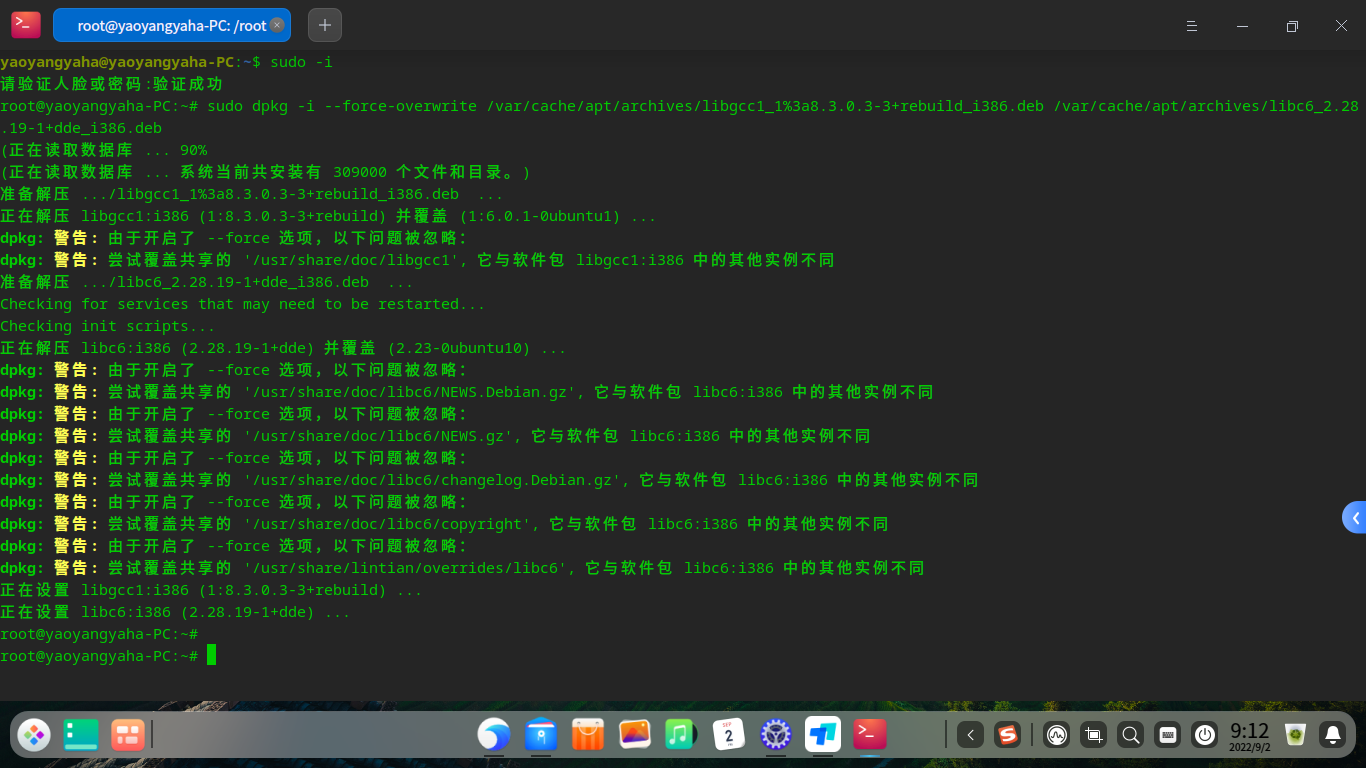Open the Launcher from the dock
Screen dimensions: 1366x768
[x=33, y=735]
